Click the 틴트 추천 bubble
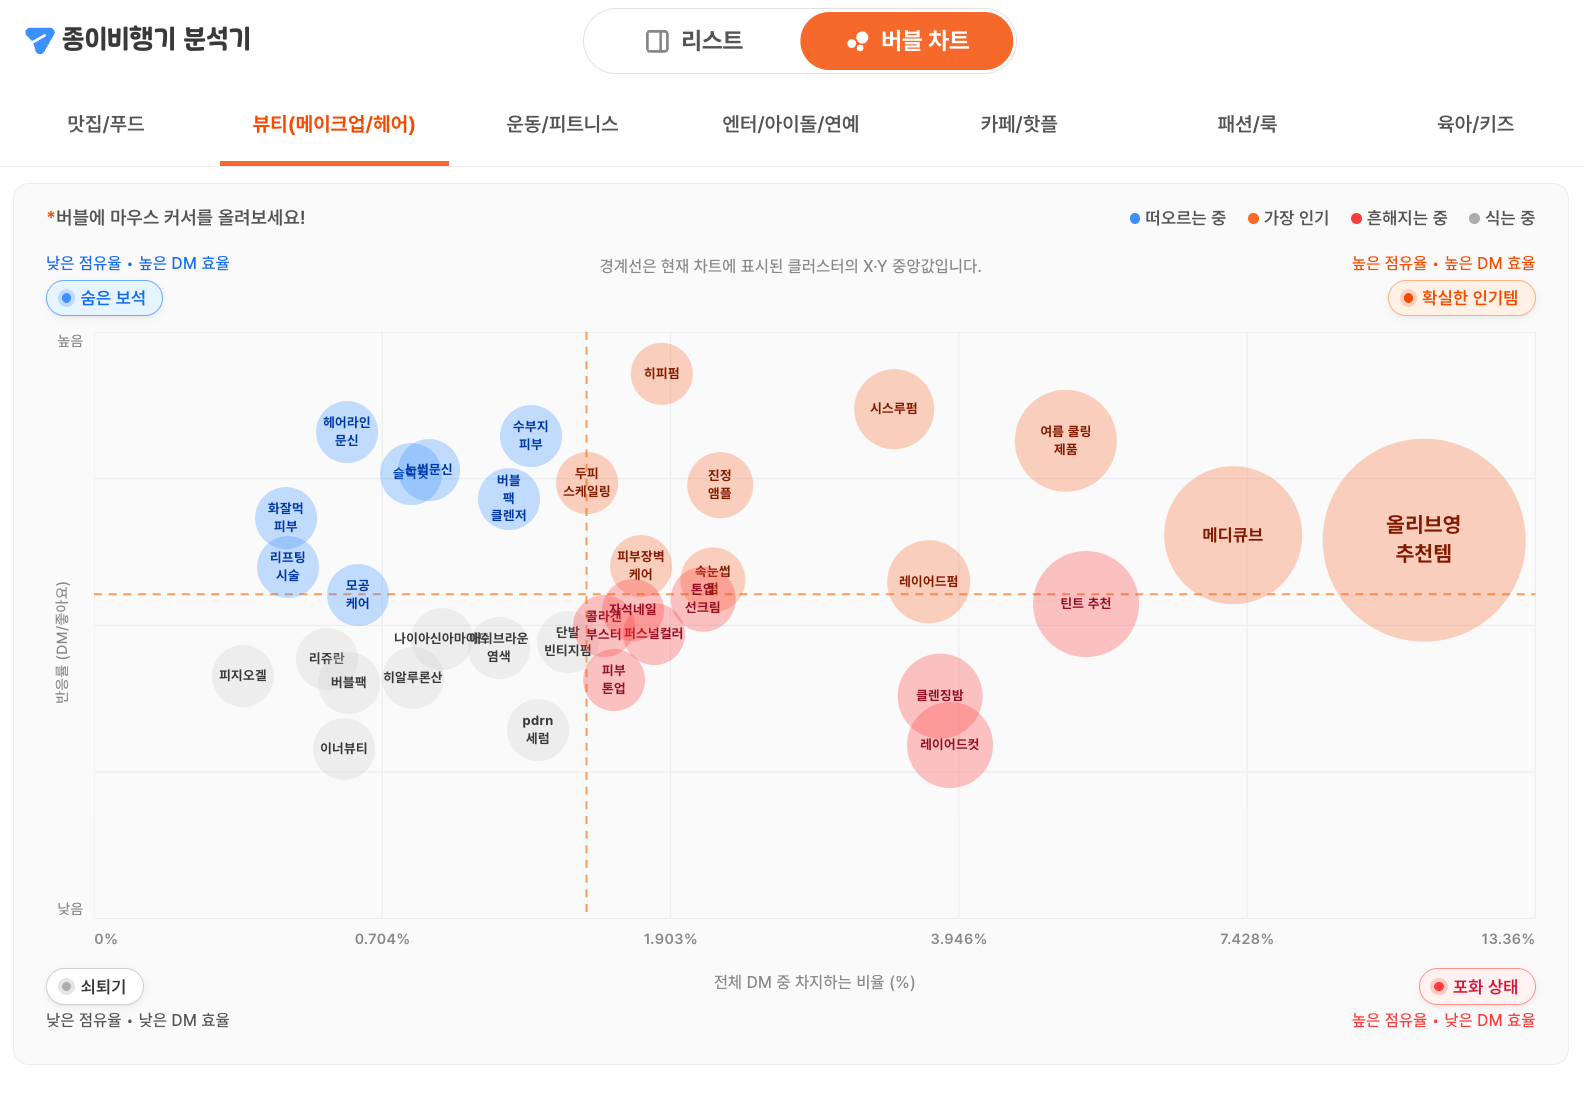 coord(1086,604)
